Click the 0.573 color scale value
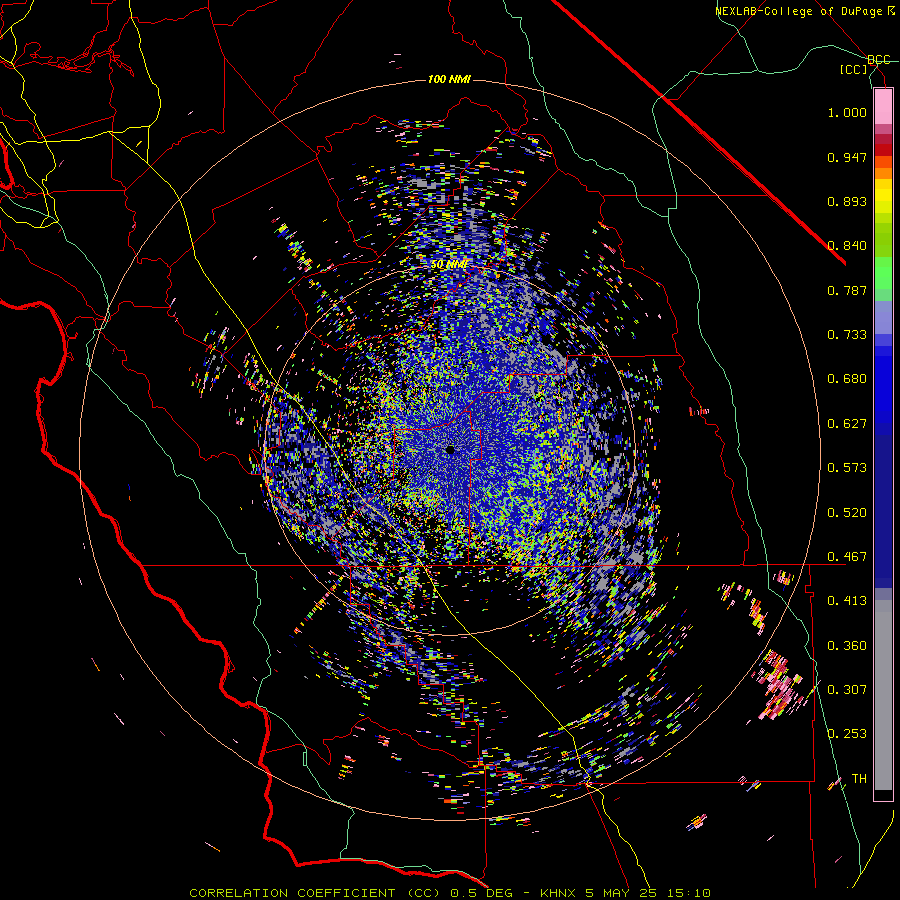Viewport: 900px width, 900px height. (847, 468)
